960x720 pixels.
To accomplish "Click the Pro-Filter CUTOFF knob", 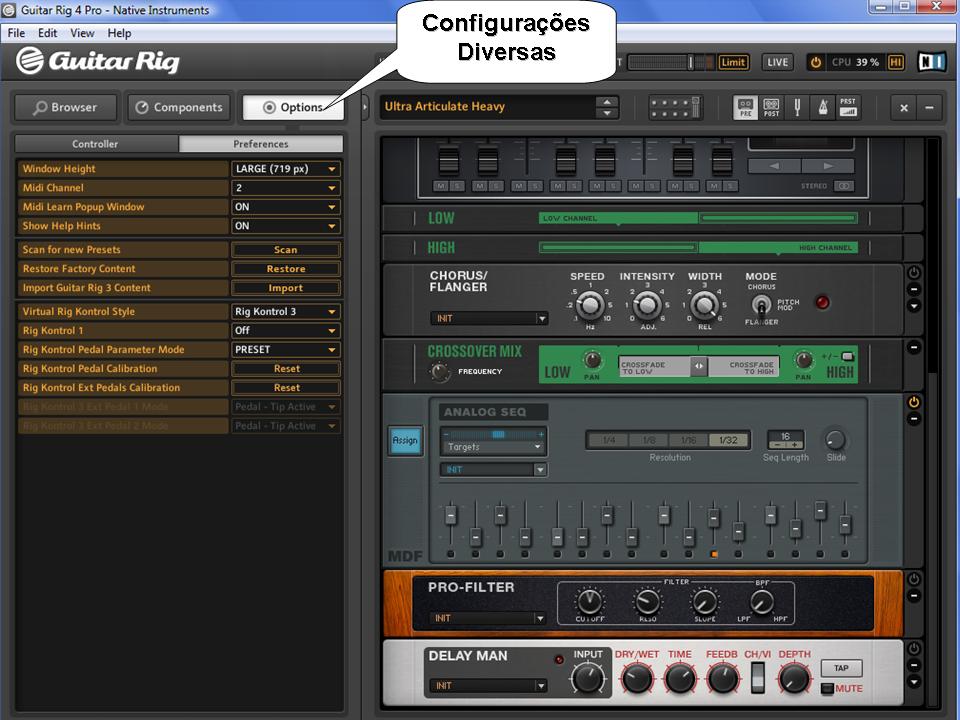I will pyautogui.click(x=589, y=601).
